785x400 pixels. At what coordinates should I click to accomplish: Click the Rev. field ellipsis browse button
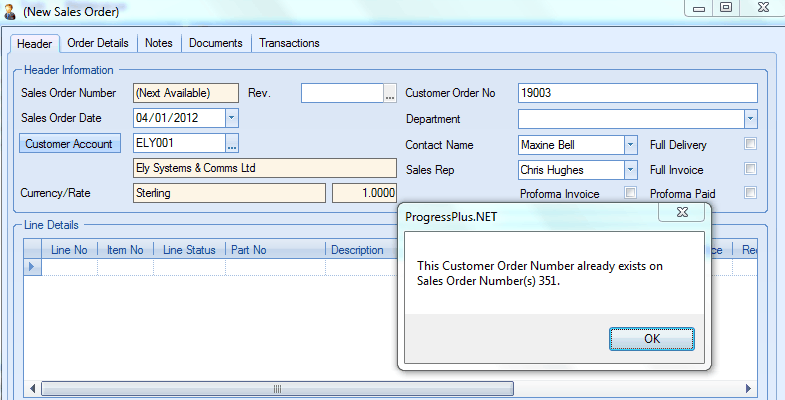coord(390,94)
